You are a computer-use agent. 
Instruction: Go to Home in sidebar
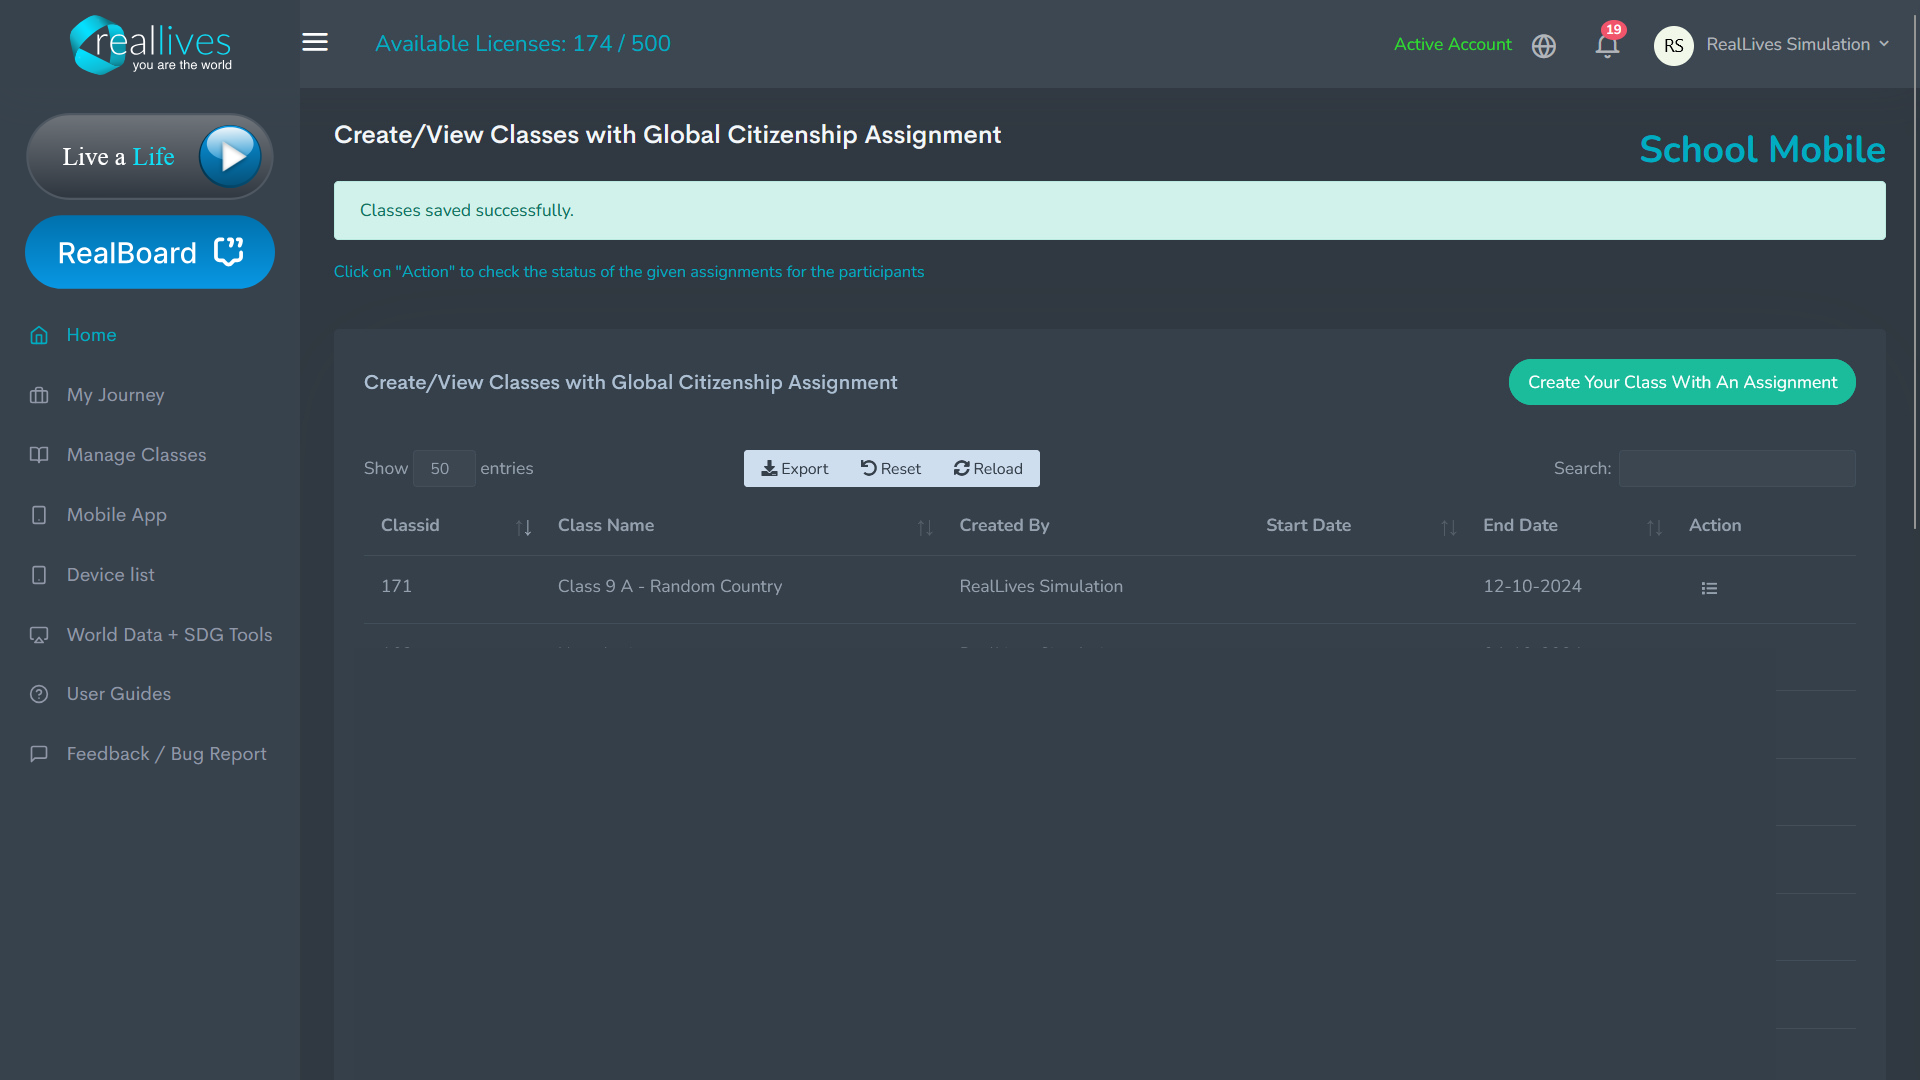[91, 335]
